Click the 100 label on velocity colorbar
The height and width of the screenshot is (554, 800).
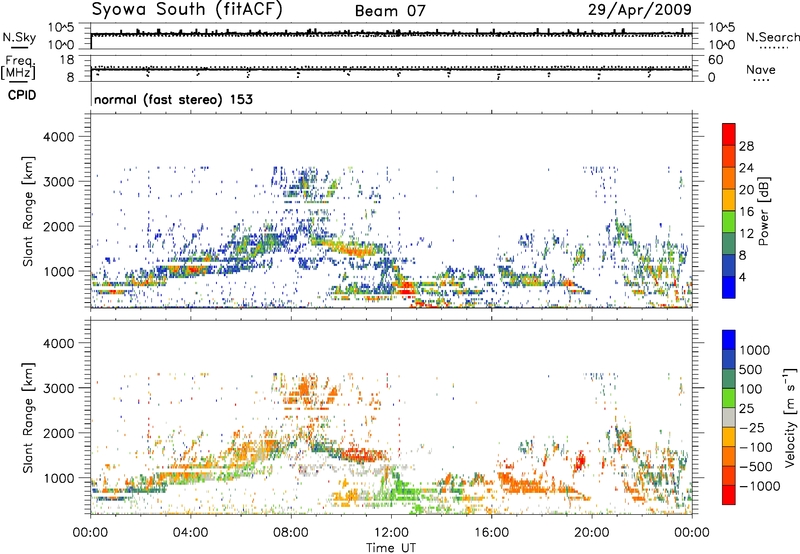click(753, 389)
